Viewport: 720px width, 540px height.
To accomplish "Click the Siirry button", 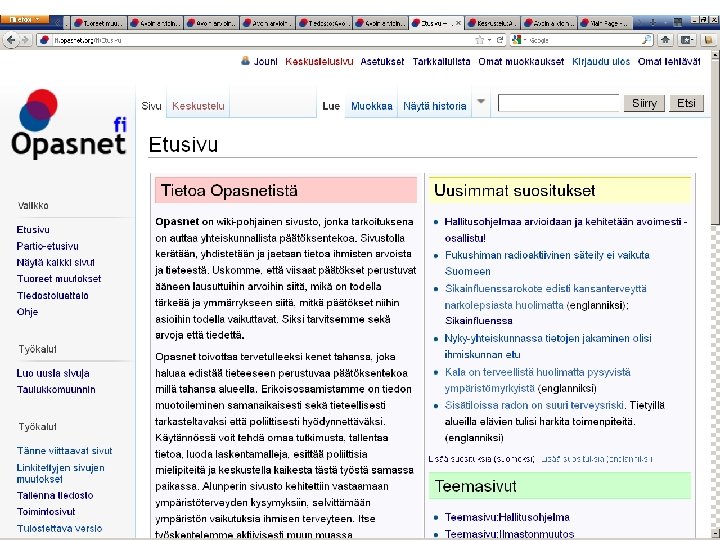I will (644, 103).
